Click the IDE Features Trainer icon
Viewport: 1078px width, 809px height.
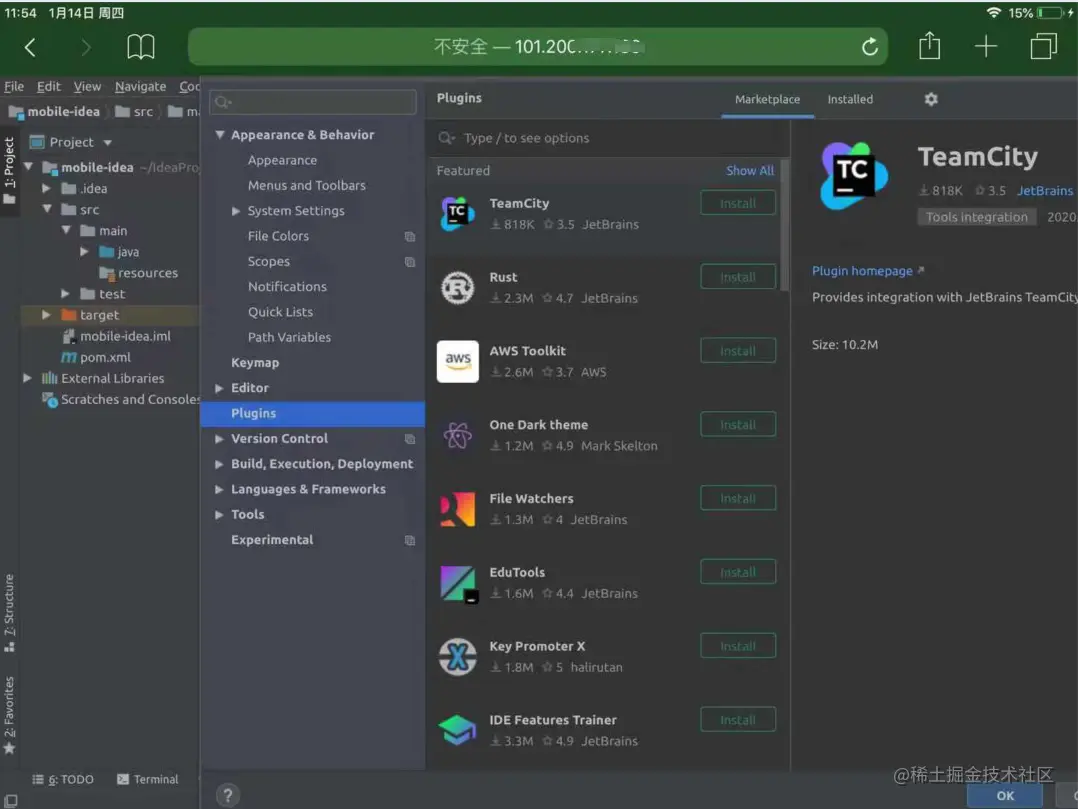[457, 730]
